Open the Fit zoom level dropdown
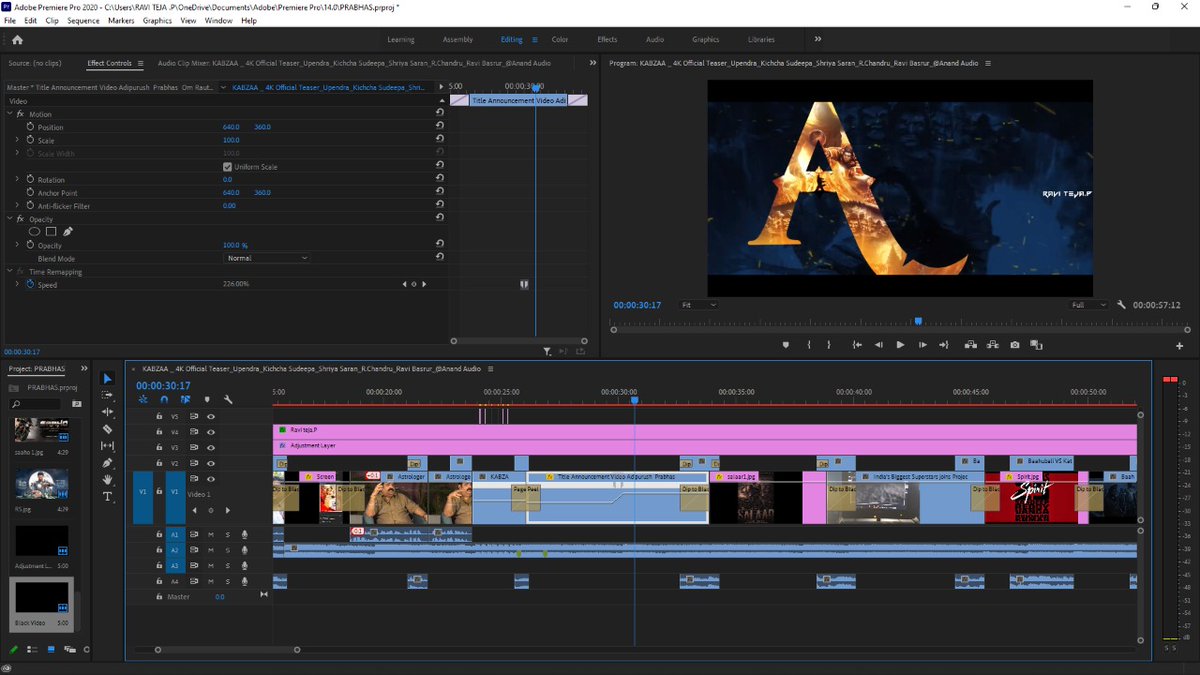This screenshot has height=675, width=1200. click(699, 305)
